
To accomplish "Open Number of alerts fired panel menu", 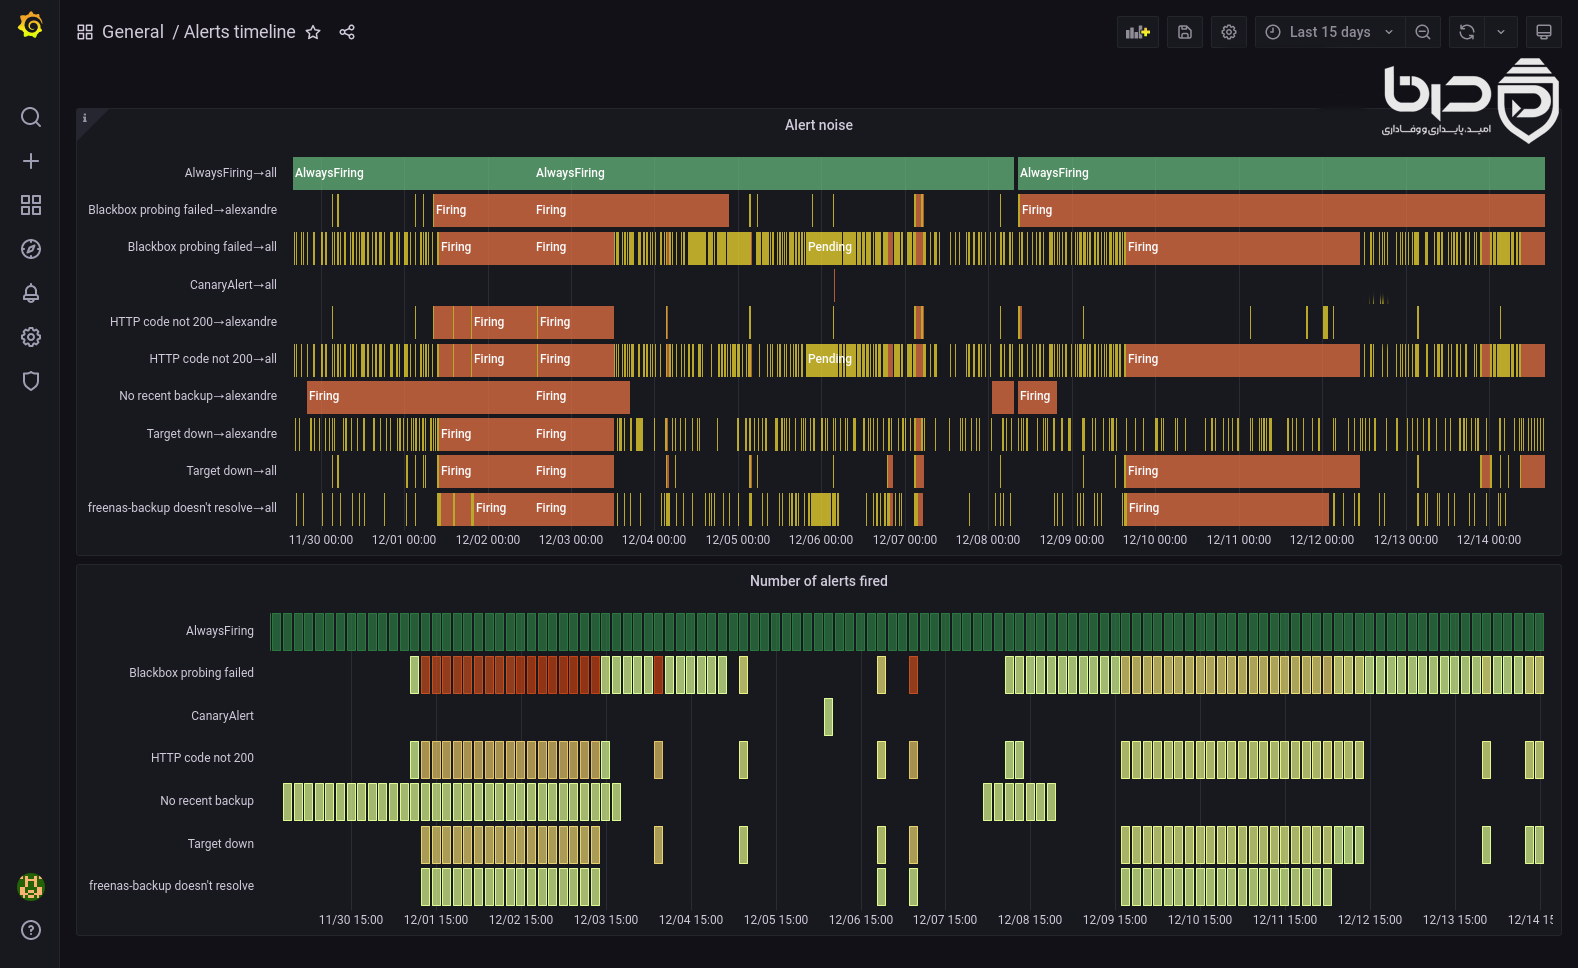I will (819, 581).
